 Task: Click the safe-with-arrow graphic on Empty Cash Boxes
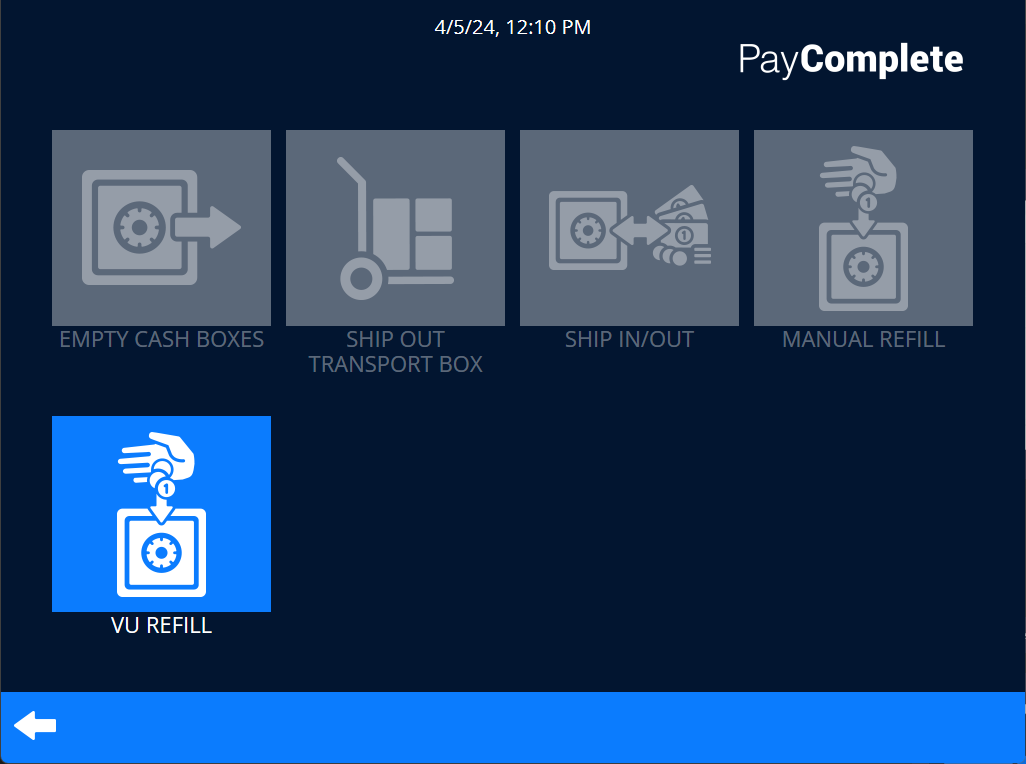(161, 227)
